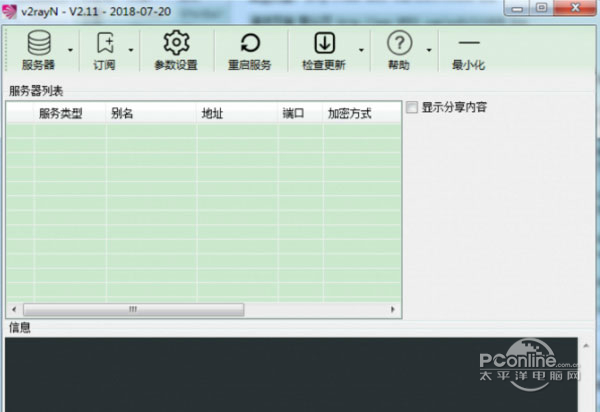Image resolution: width=600 pixels, height=412 pixels.
Task: Click the right scroll arrow of server list
Action: click(393, 309)
